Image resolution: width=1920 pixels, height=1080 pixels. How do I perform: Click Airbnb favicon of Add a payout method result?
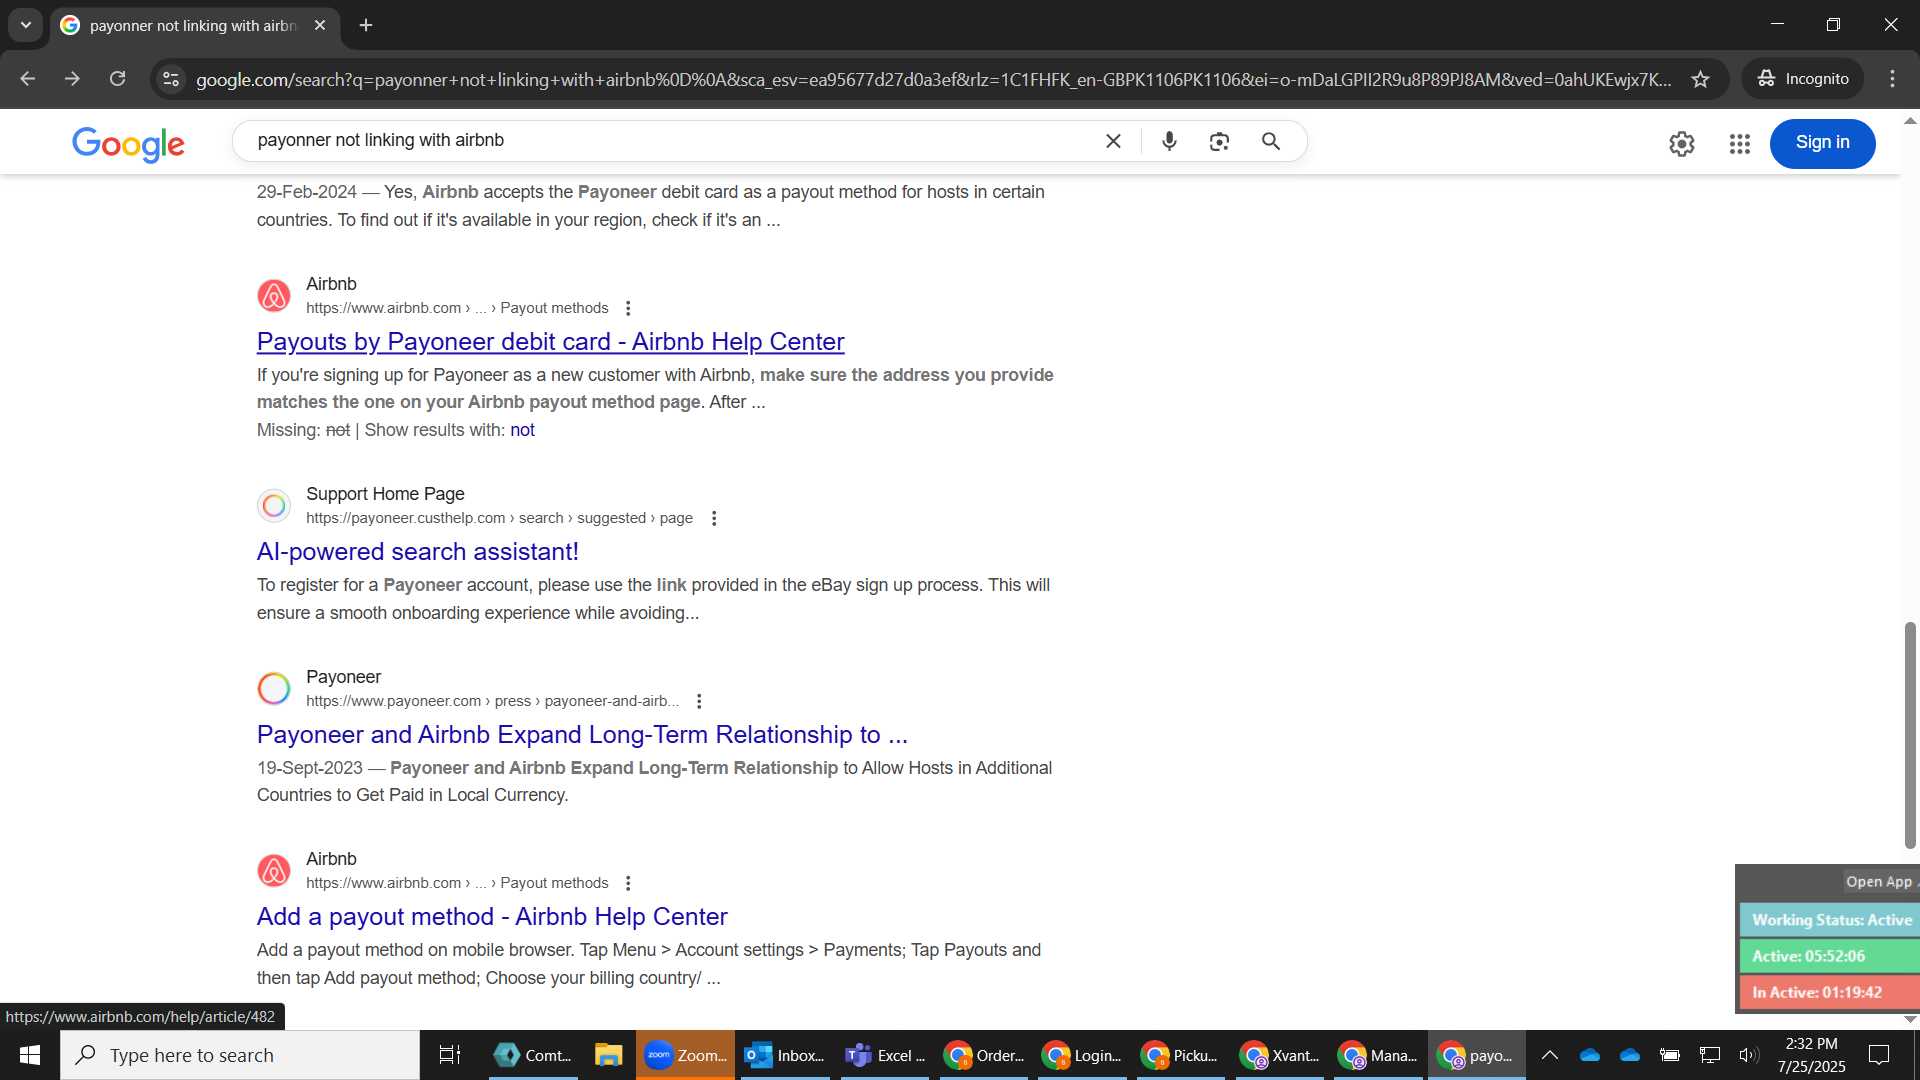click(x=274, y=871)
